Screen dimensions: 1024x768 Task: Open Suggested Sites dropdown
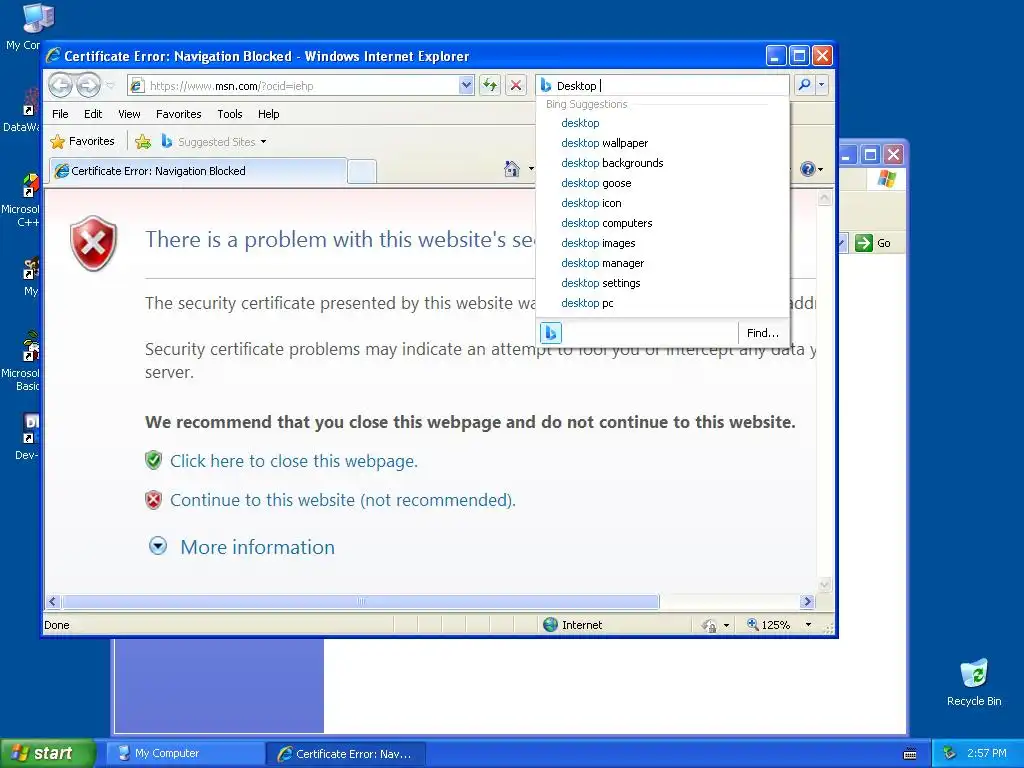click(x=214, y=141)
